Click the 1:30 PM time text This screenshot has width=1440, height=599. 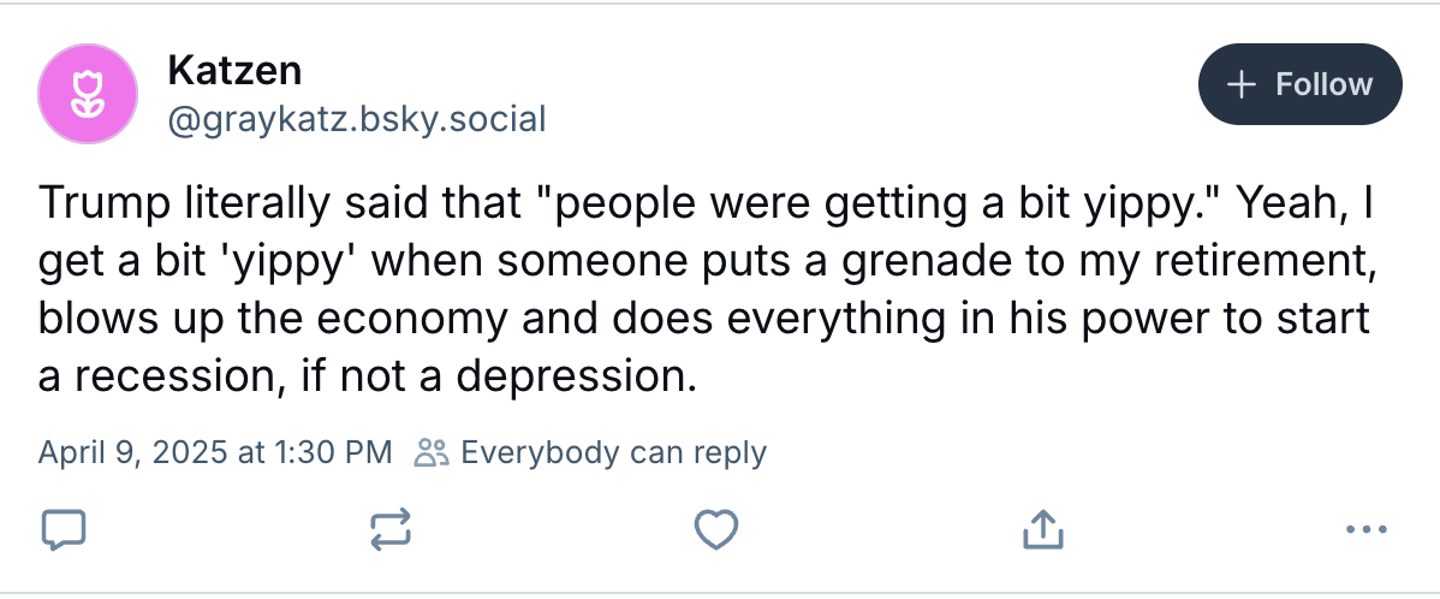coord(333,453)
